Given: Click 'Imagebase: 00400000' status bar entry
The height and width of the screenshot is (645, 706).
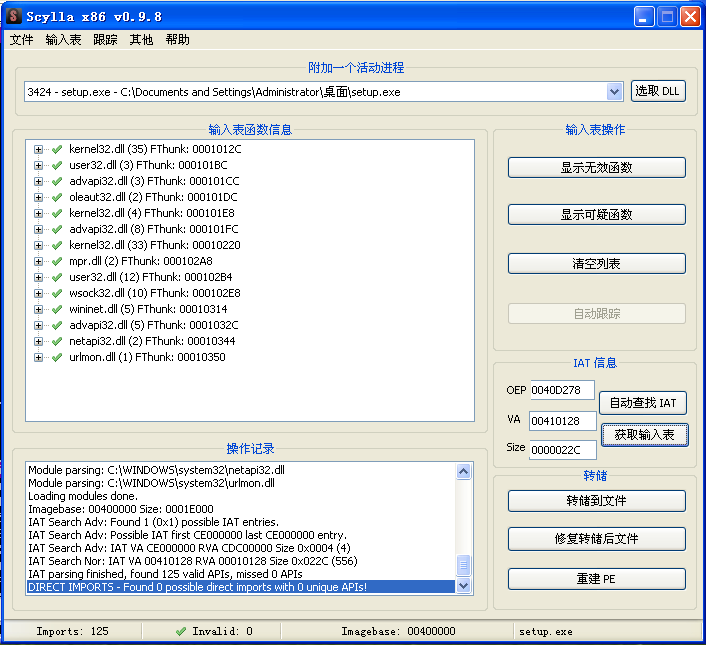Looking at the screenshot, I should pos(398,631).
